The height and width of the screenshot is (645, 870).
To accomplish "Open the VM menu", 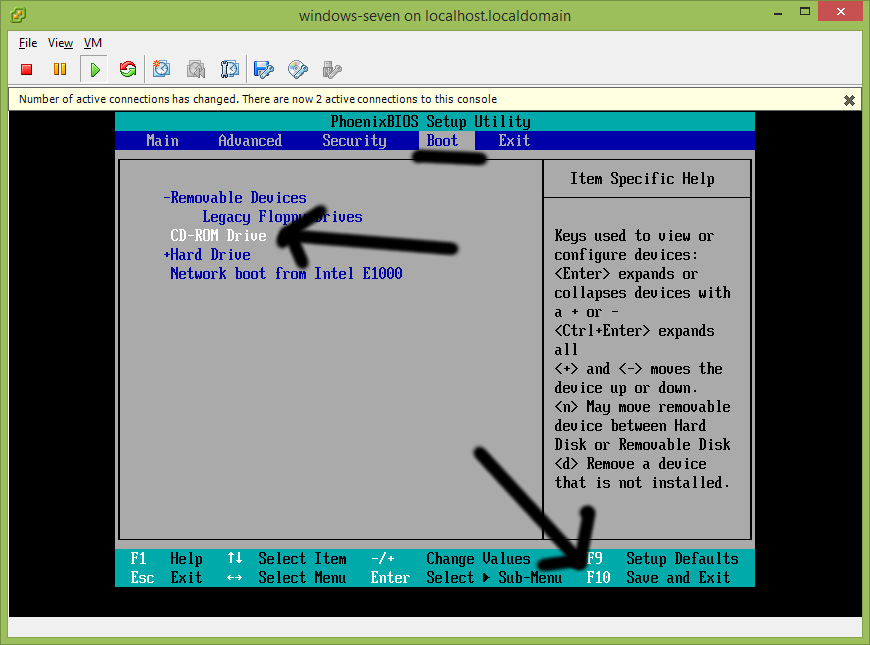I will point(93,43).
